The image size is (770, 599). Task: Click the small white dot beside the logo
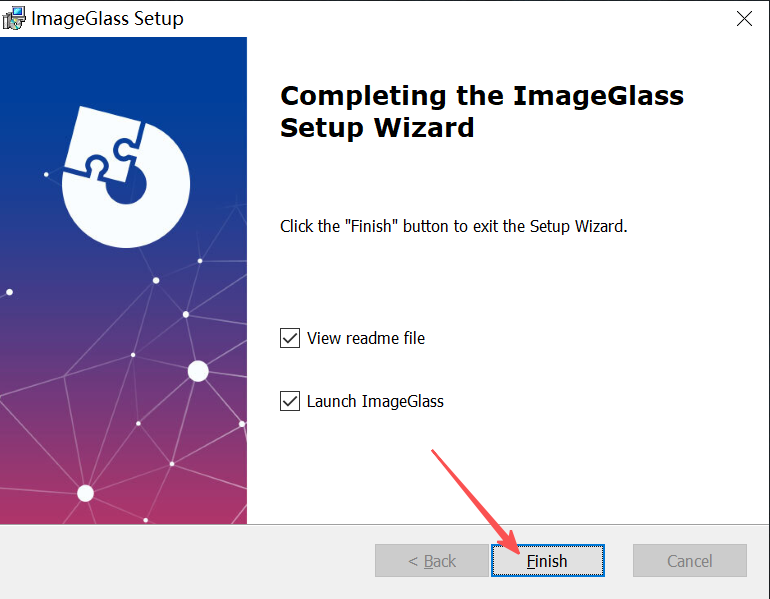(x=46, y=174)
